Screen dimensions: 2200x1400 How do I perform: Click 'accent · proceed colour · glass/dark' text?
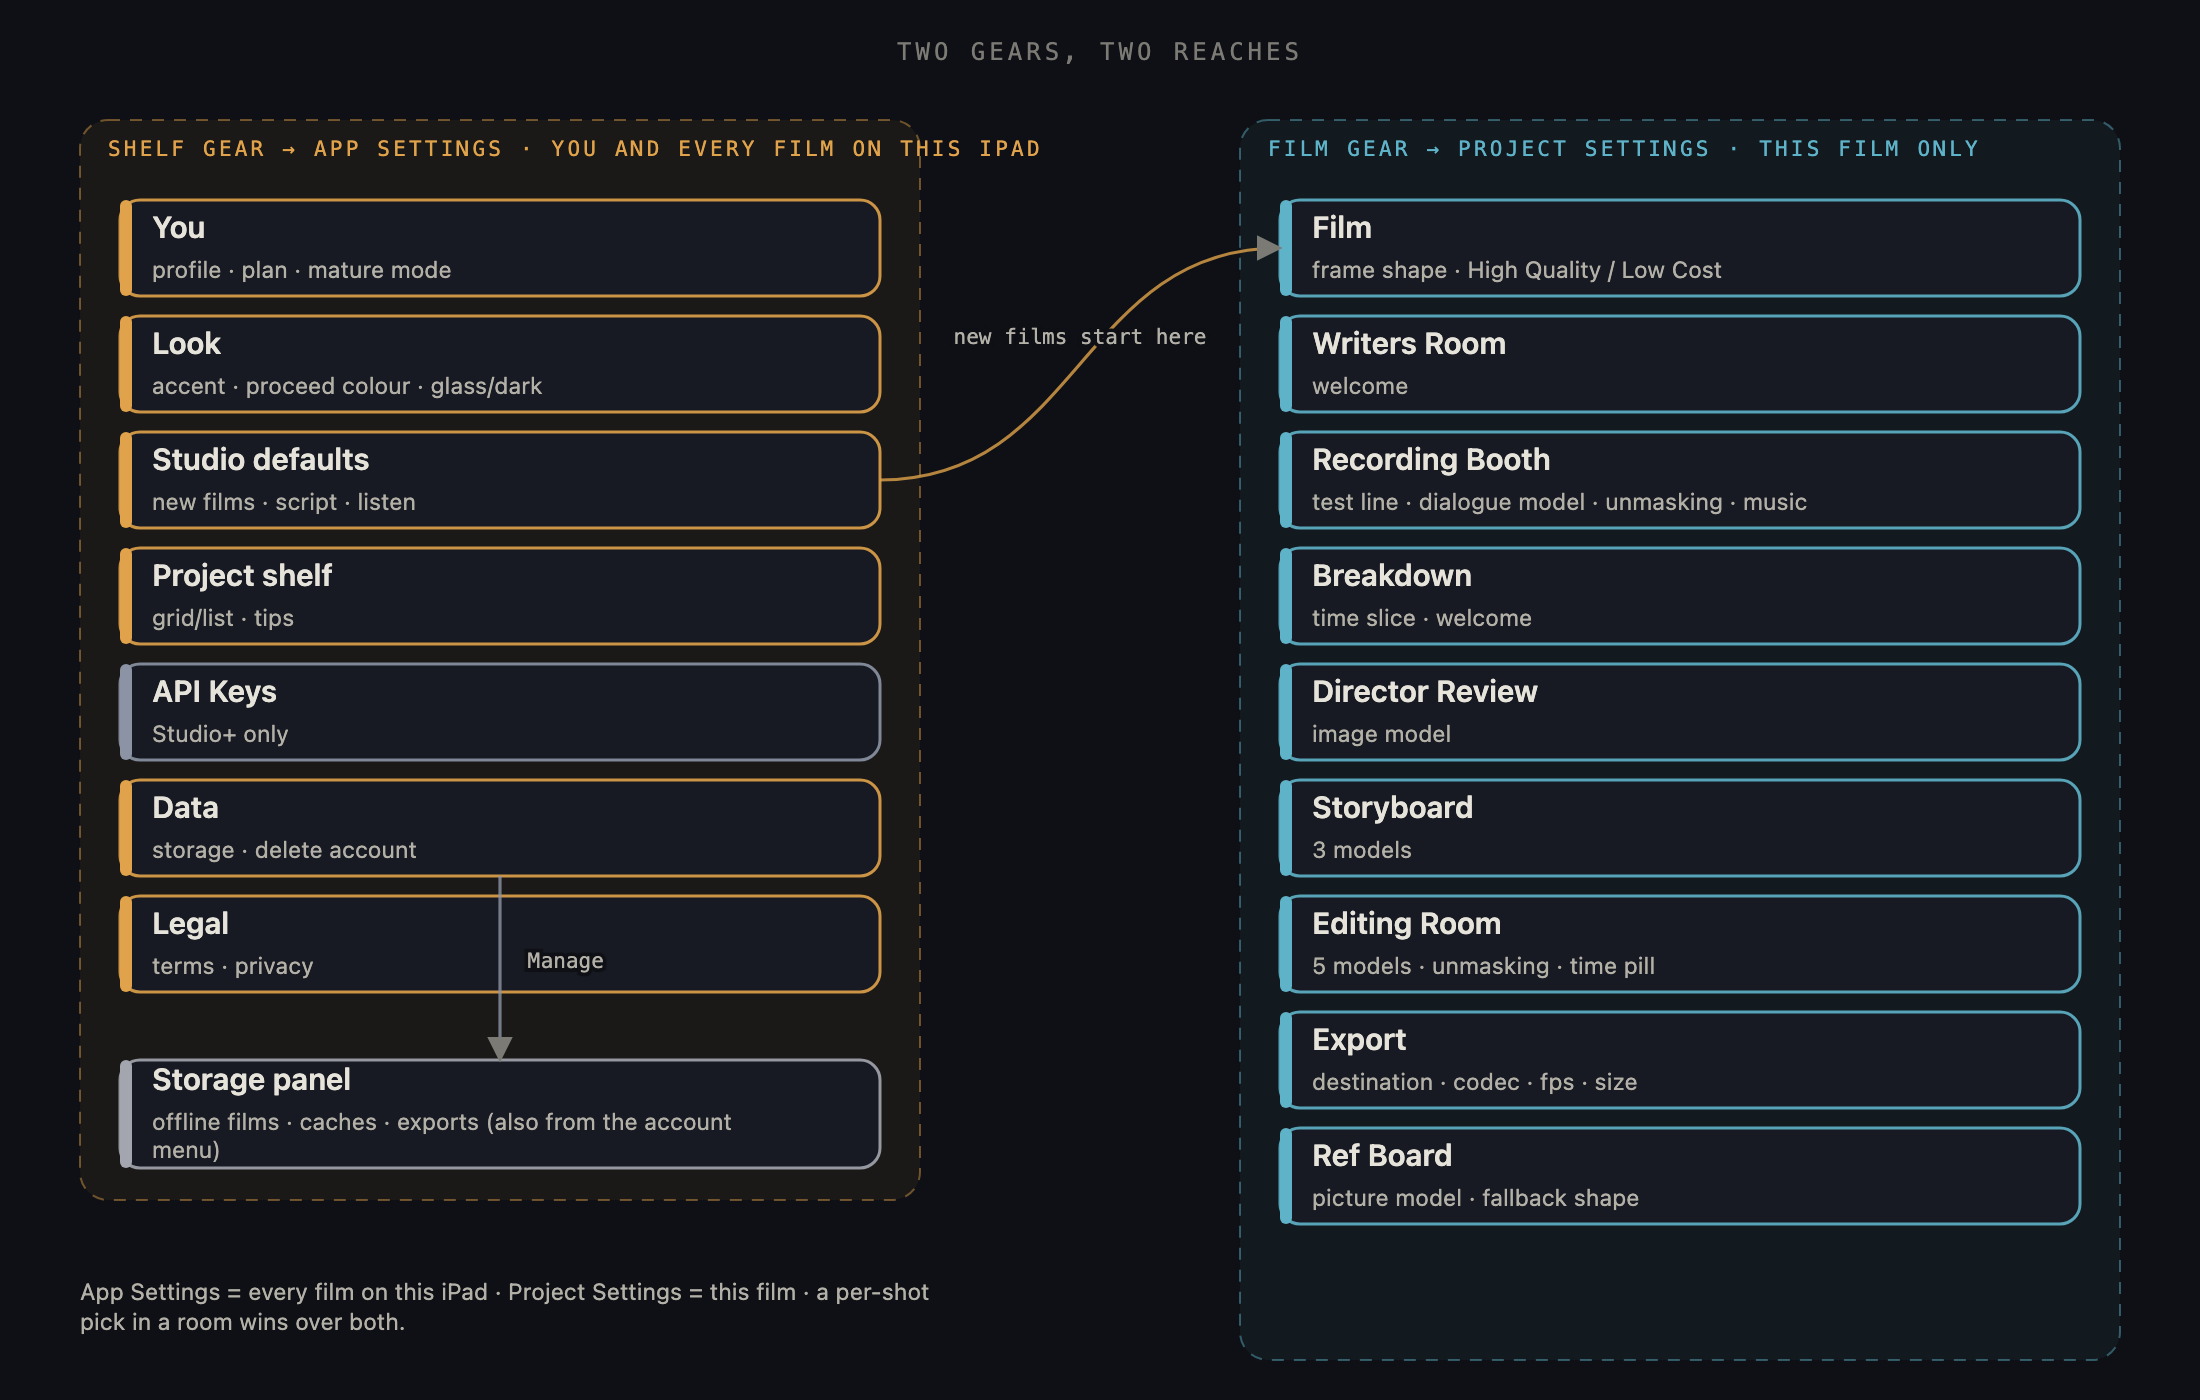tap(347, 386)
